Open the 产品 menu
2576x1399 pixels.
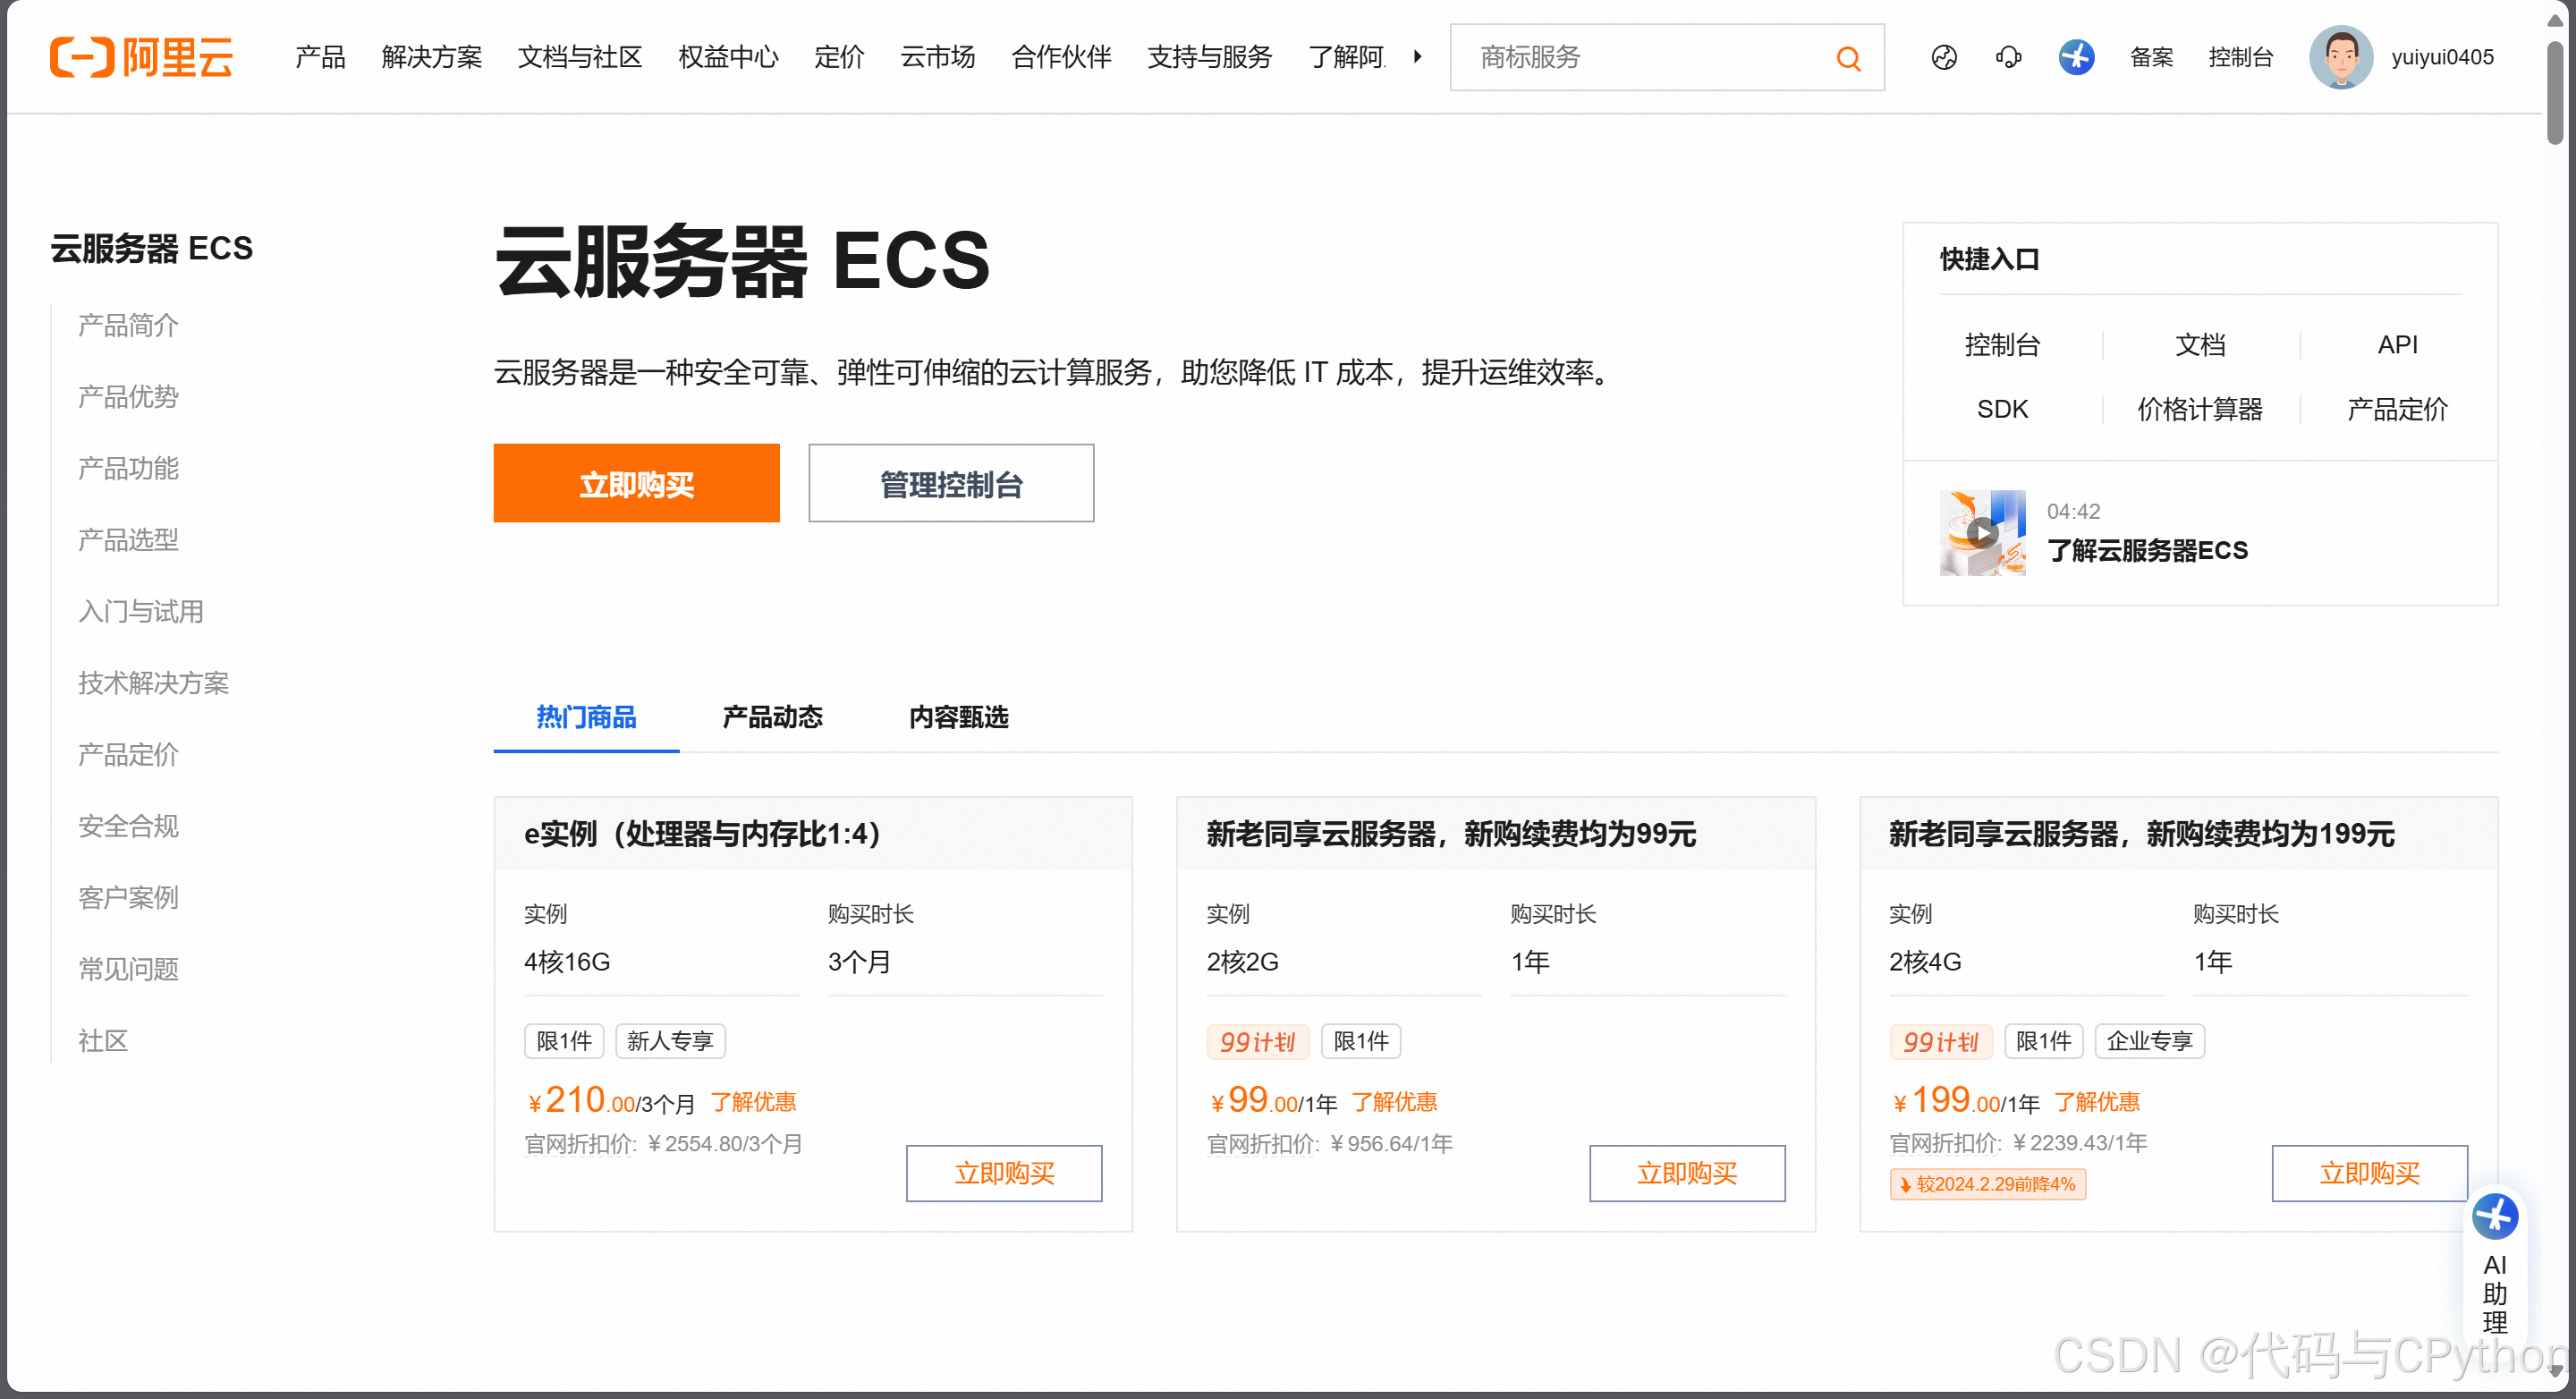coord(320,57)
